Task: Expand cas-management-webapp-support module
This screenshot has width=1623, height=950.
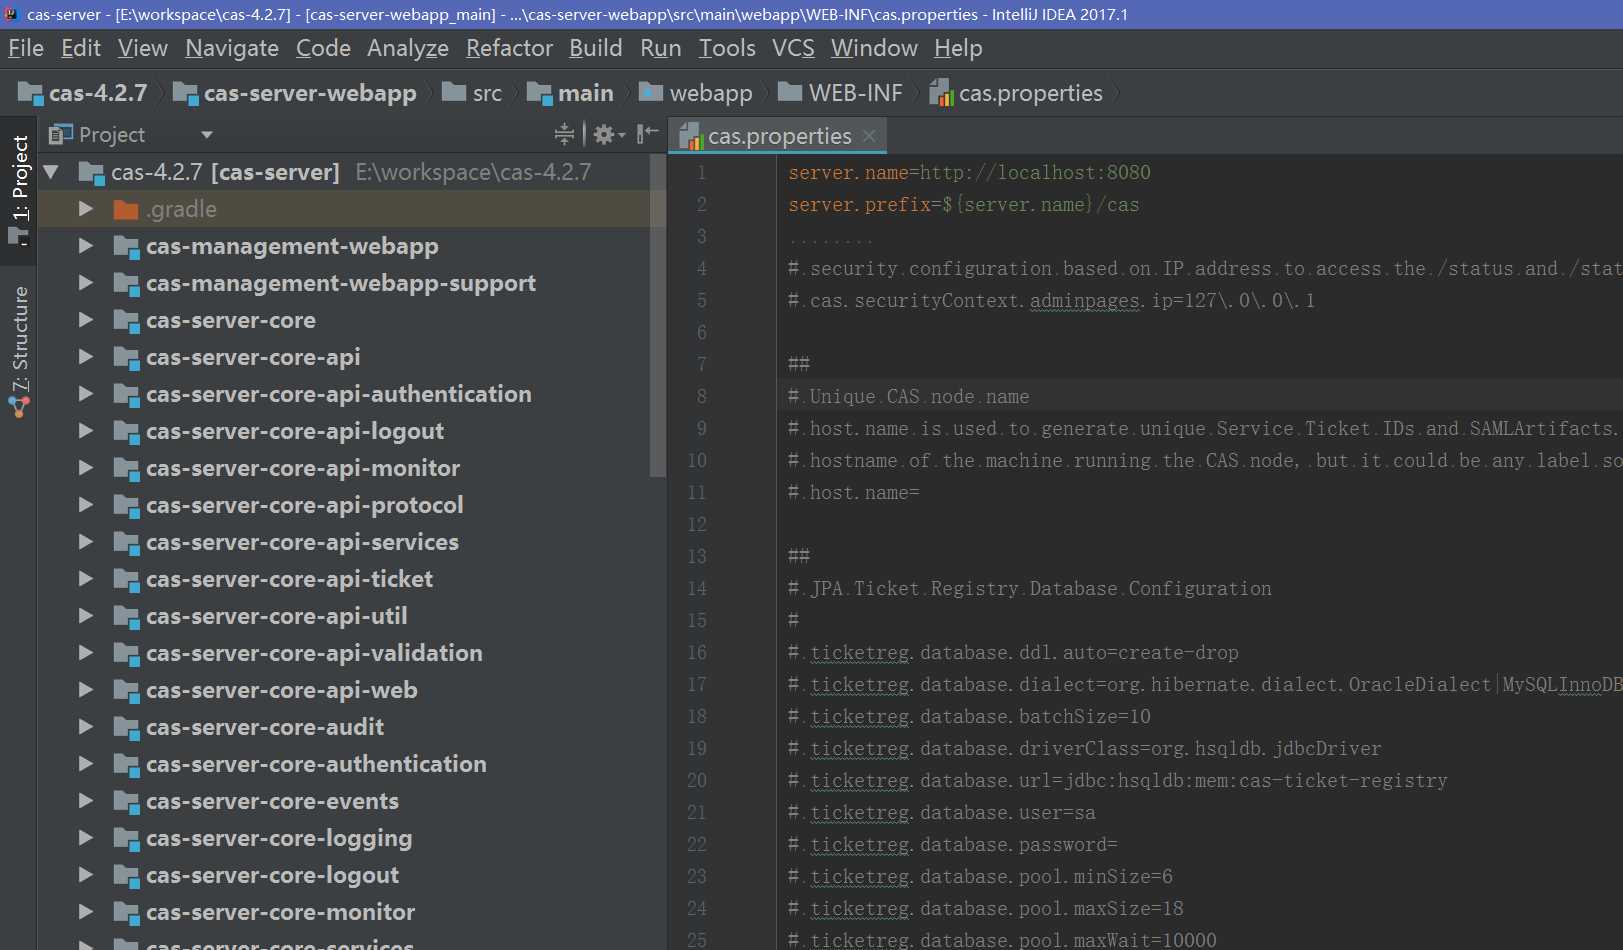Action: (86, 283)
